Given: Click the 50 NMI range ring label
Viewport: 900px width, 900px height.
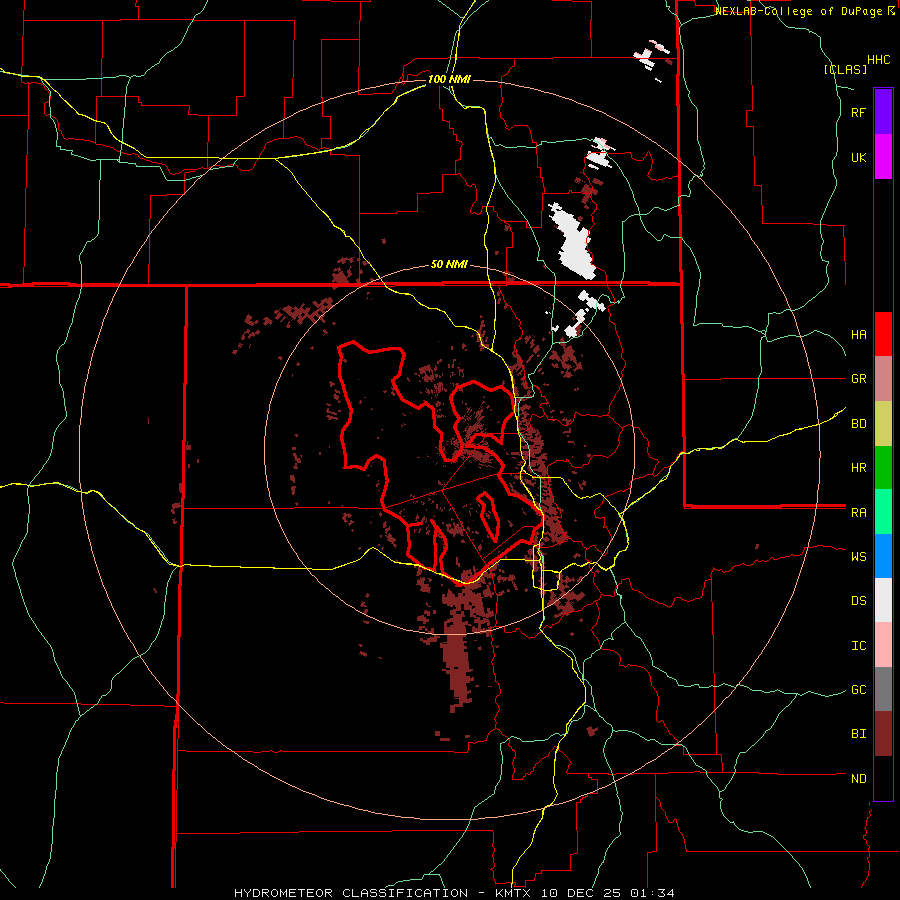Looking at the screenshot, I should point(449,265).
